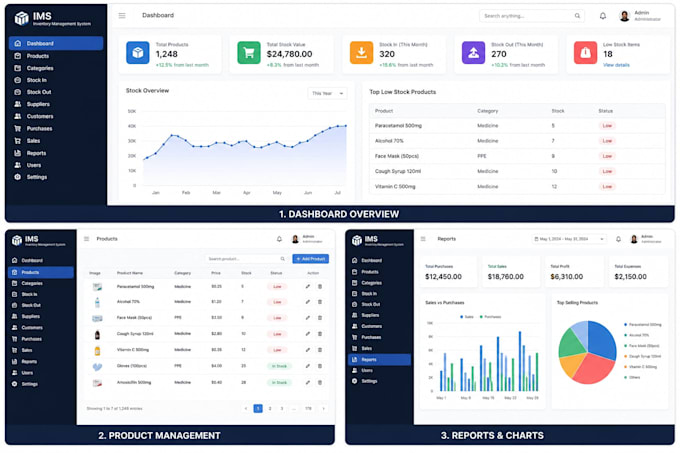Click the previous page arrow in Products pagination
Screen dimensions: 680x453
246,408
